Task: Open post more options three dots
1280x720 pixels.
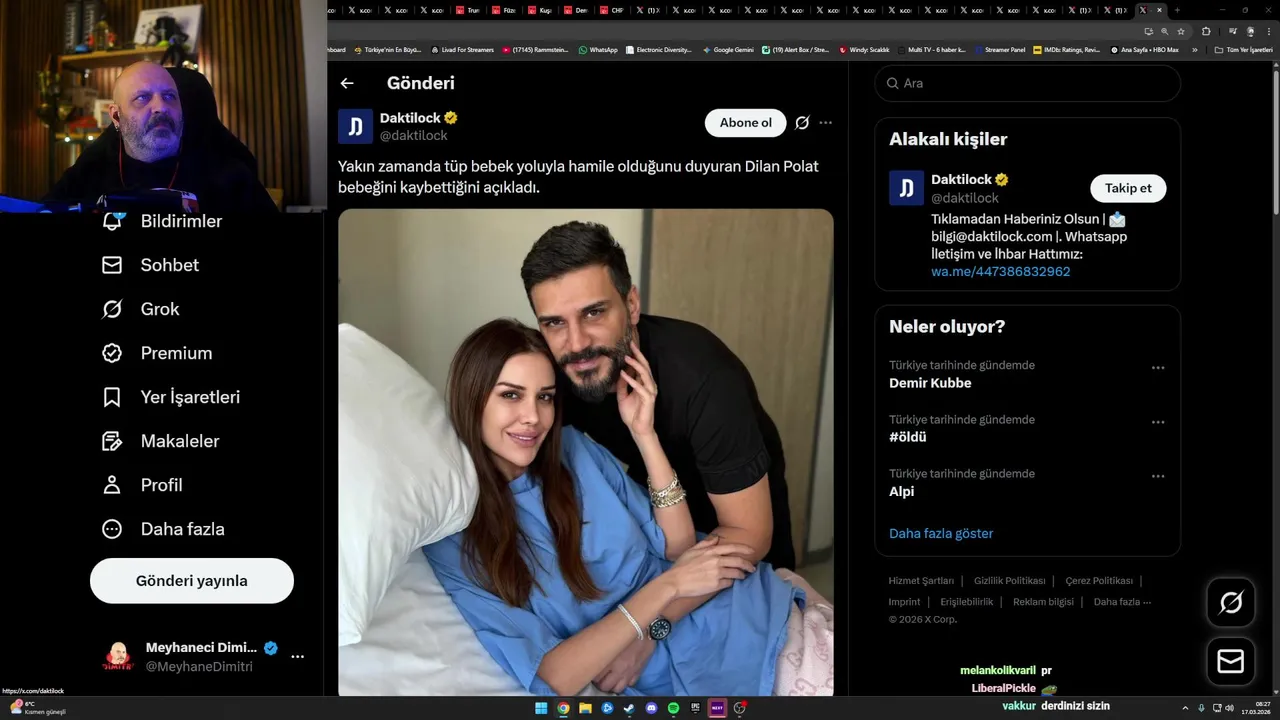Action: (x=826, y=123)
